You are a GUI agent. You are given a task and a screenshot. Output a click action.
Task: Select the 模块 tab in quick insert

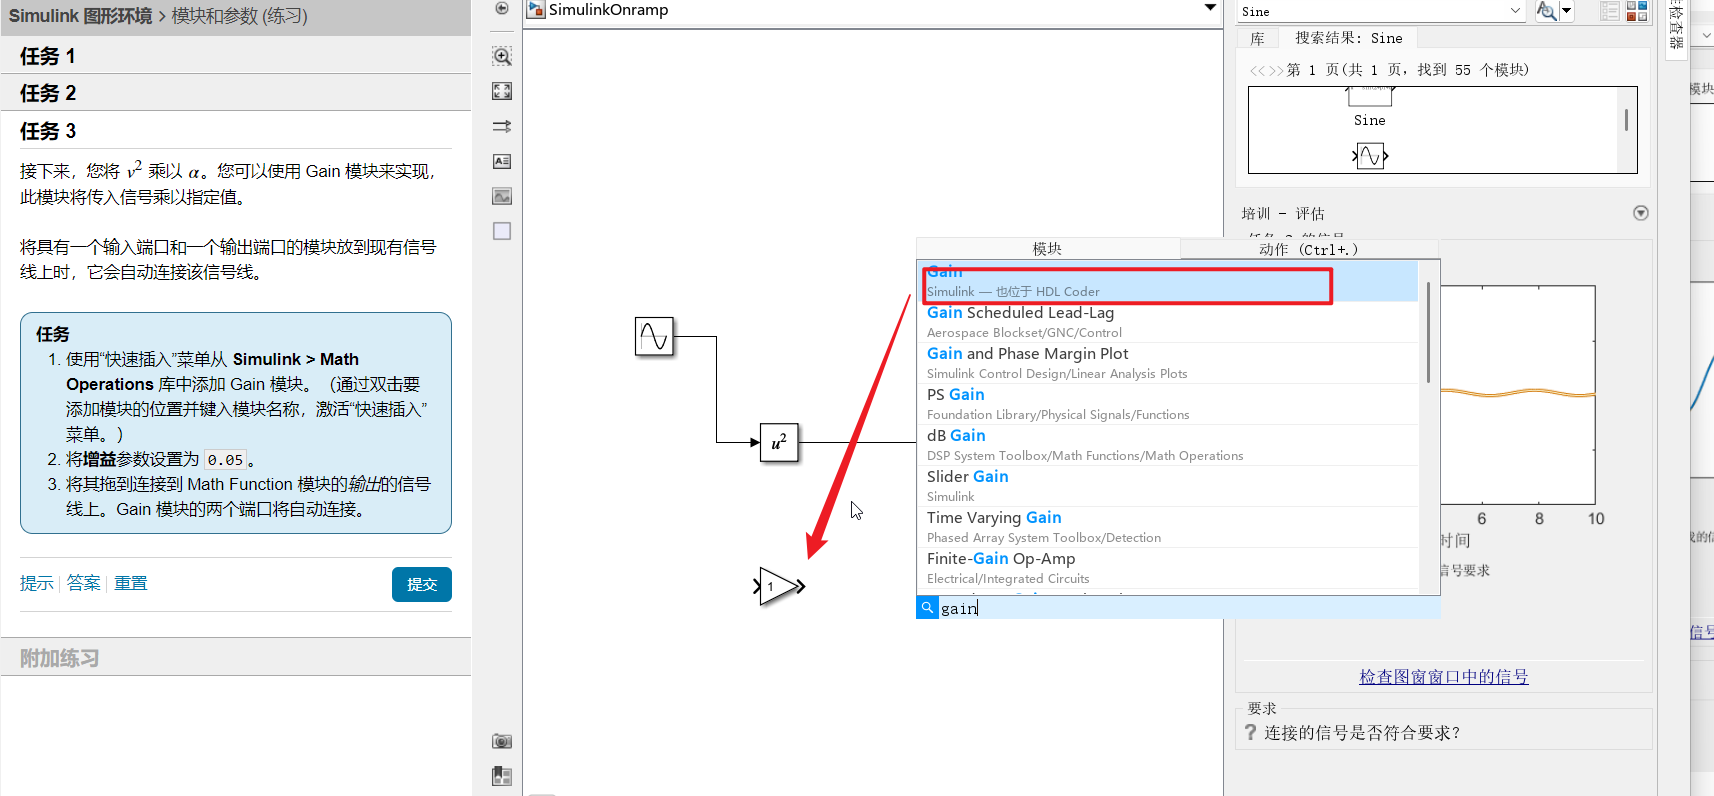pyautogui.click(x=1048, y=249)
